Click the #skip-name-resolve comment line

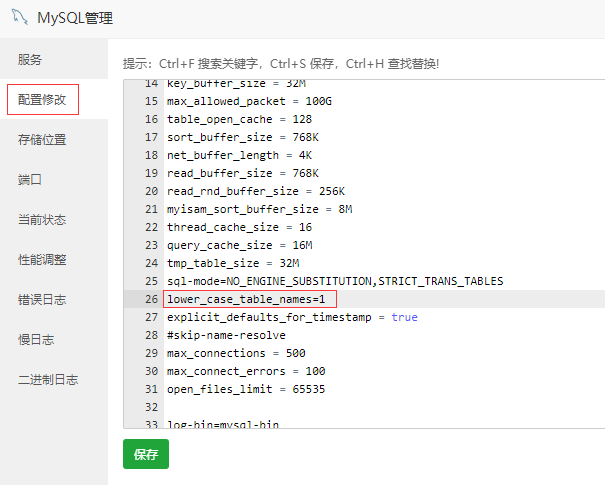(x=226, y=335)
